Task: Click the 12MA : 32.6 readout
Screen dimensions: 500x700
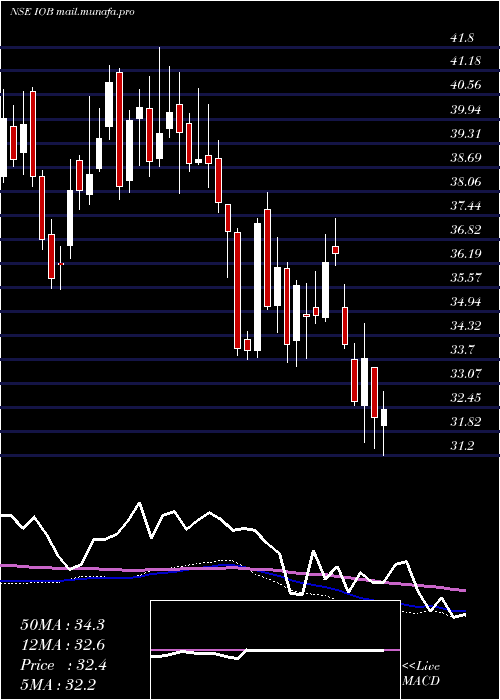Action: pos(62,645)
